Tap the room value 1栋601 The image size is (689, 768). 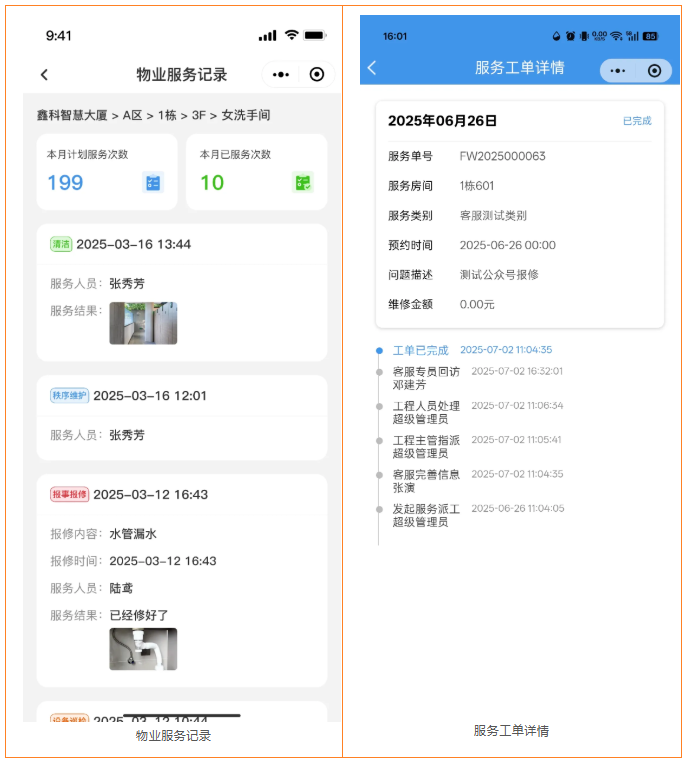477,186
